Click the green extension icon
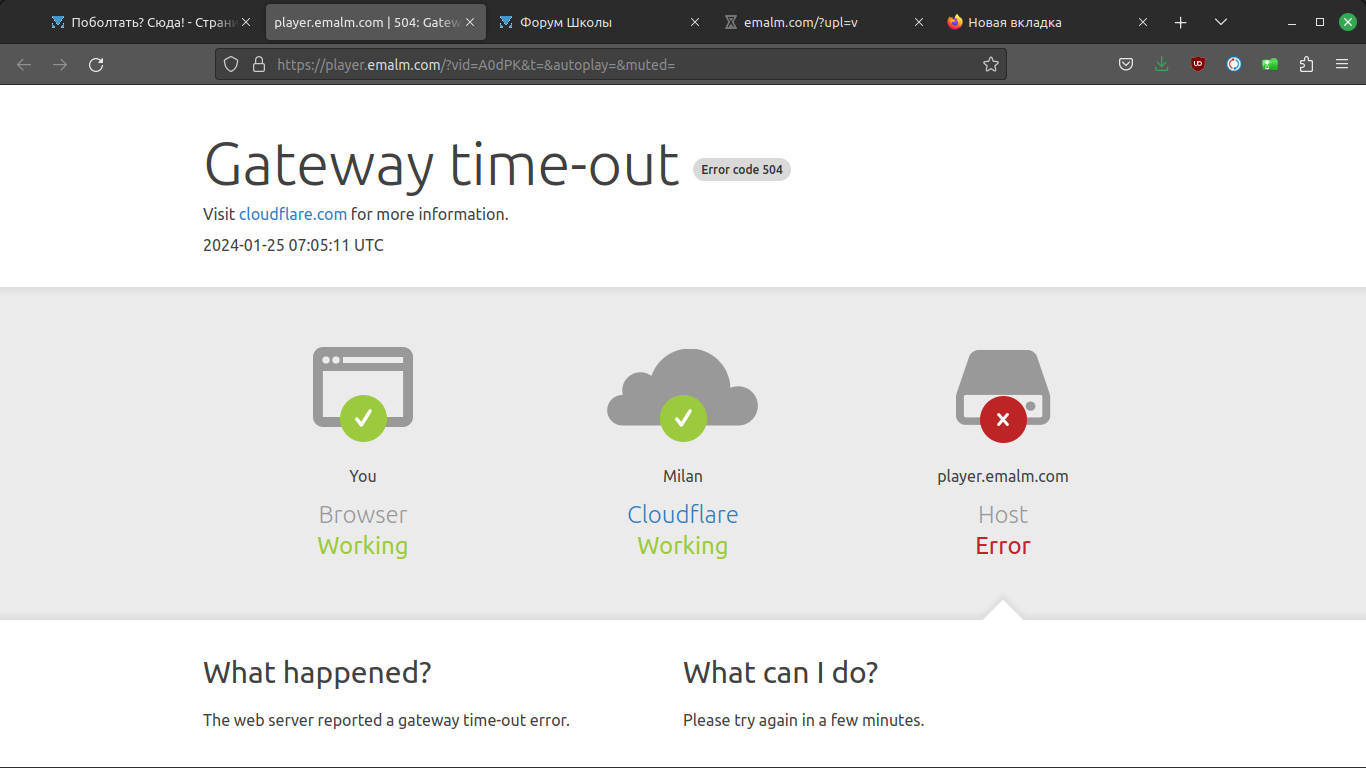 [1270, 64]
